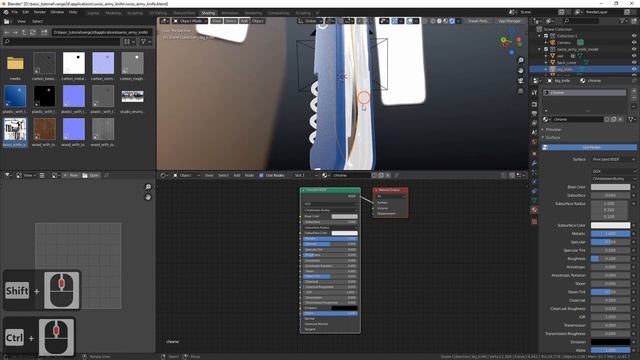
Task: Click new material copy icon beside chrome field
Action: coord(613,119)
